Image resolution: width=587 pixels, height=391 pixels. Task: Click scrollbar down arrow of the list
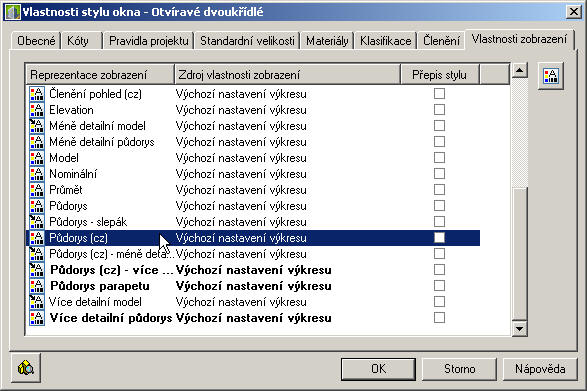(520, 329)
